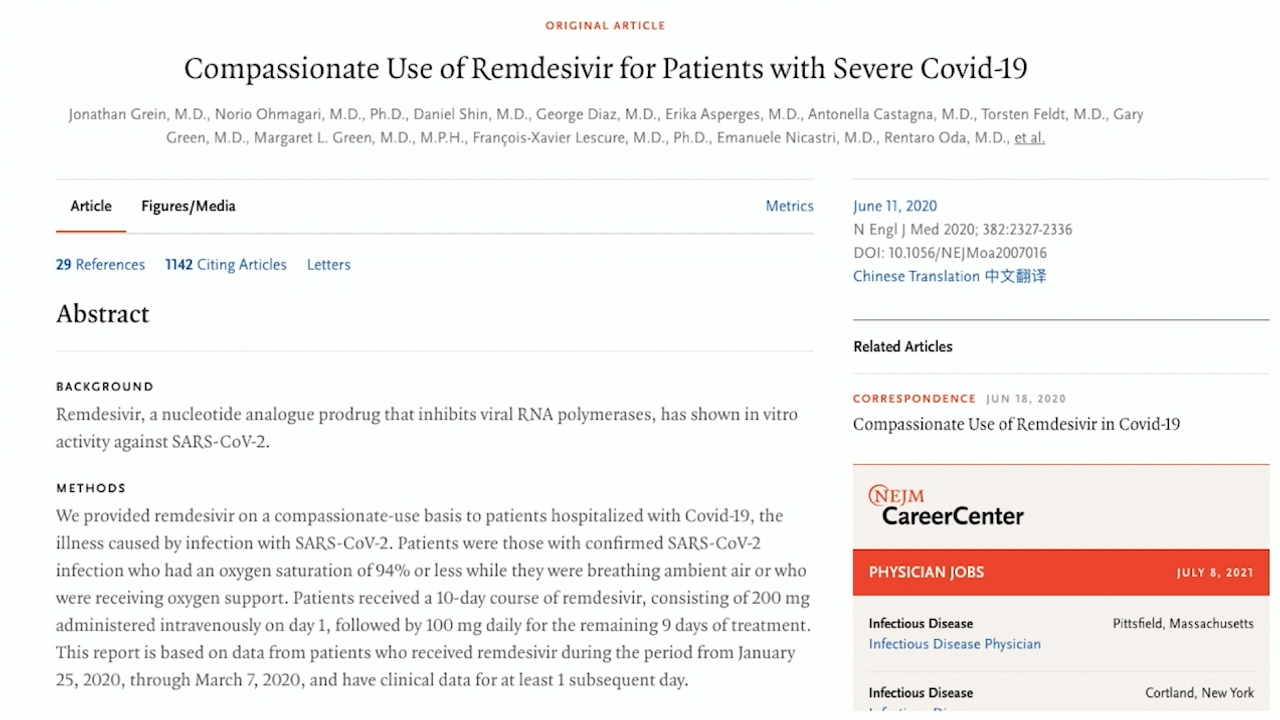Expand author list with et al.
The image size is (1280, 720).
click(1029, 138)
